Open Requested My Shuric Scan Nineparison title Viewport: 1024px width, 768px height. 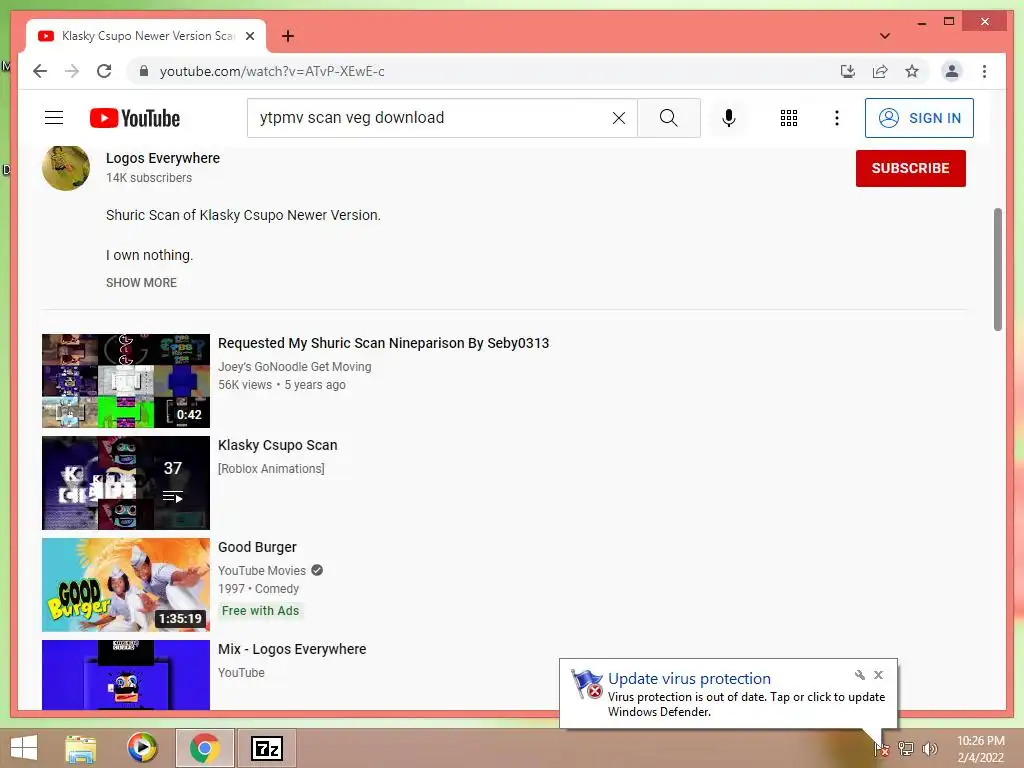383,344
